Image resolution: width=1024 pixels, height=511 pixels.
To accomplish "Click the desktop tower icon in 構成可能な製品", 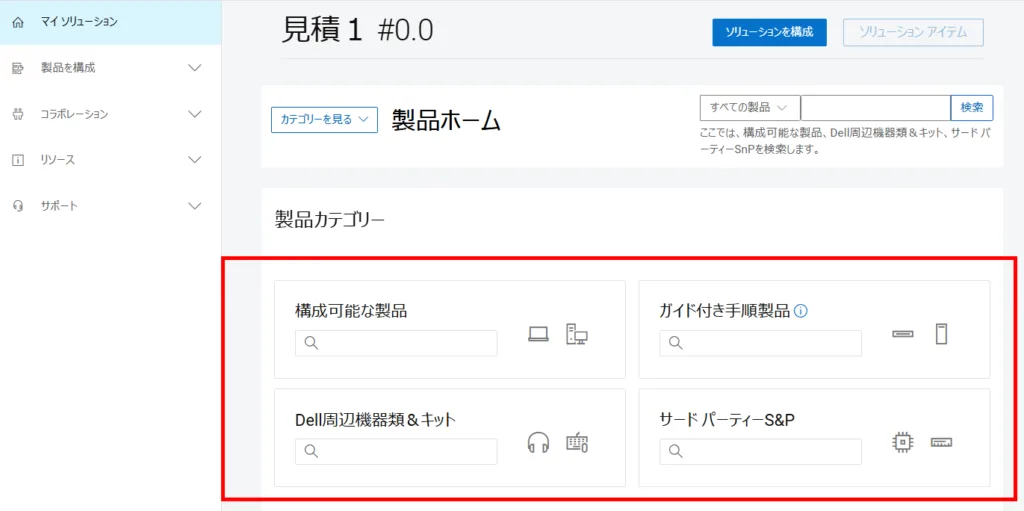I will coord(576,335).
